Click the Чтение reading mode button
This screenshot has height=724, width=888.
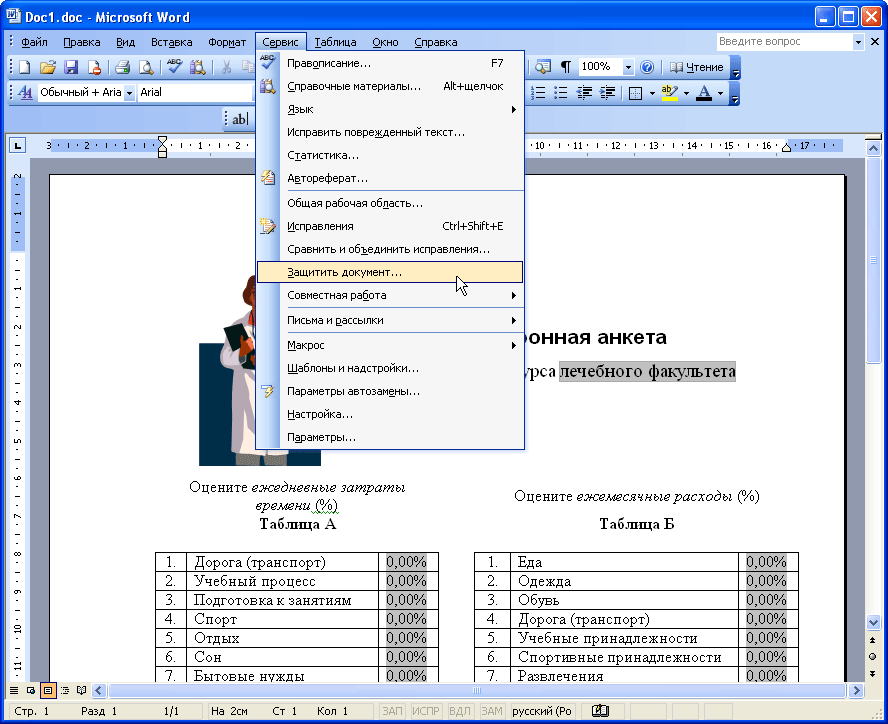[x=697, y=67]
